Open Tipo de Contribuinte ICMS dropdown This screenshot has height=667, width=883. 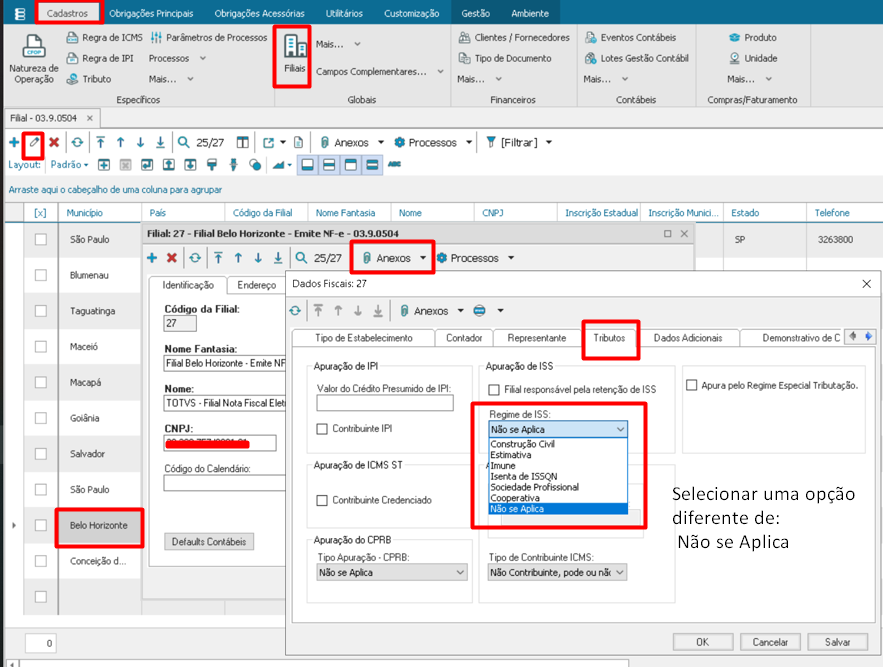coord(619,572)
